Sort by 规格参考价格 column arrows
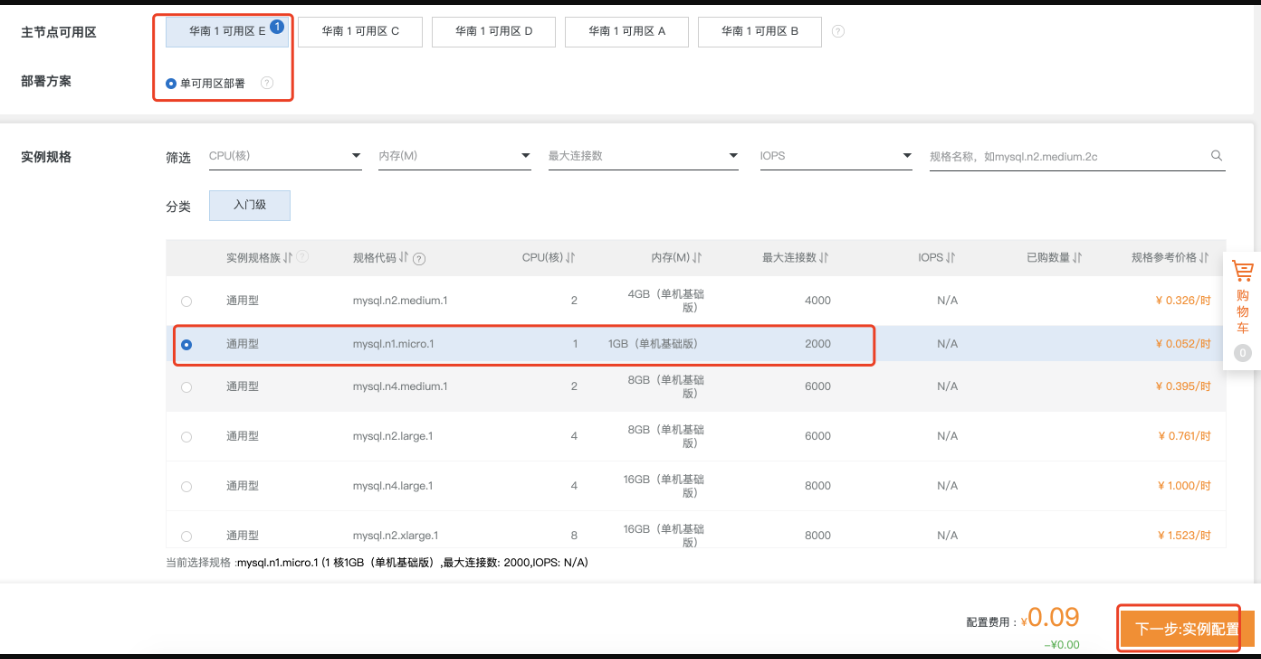Screen dimensions: 1261x659 [1205, 258]
